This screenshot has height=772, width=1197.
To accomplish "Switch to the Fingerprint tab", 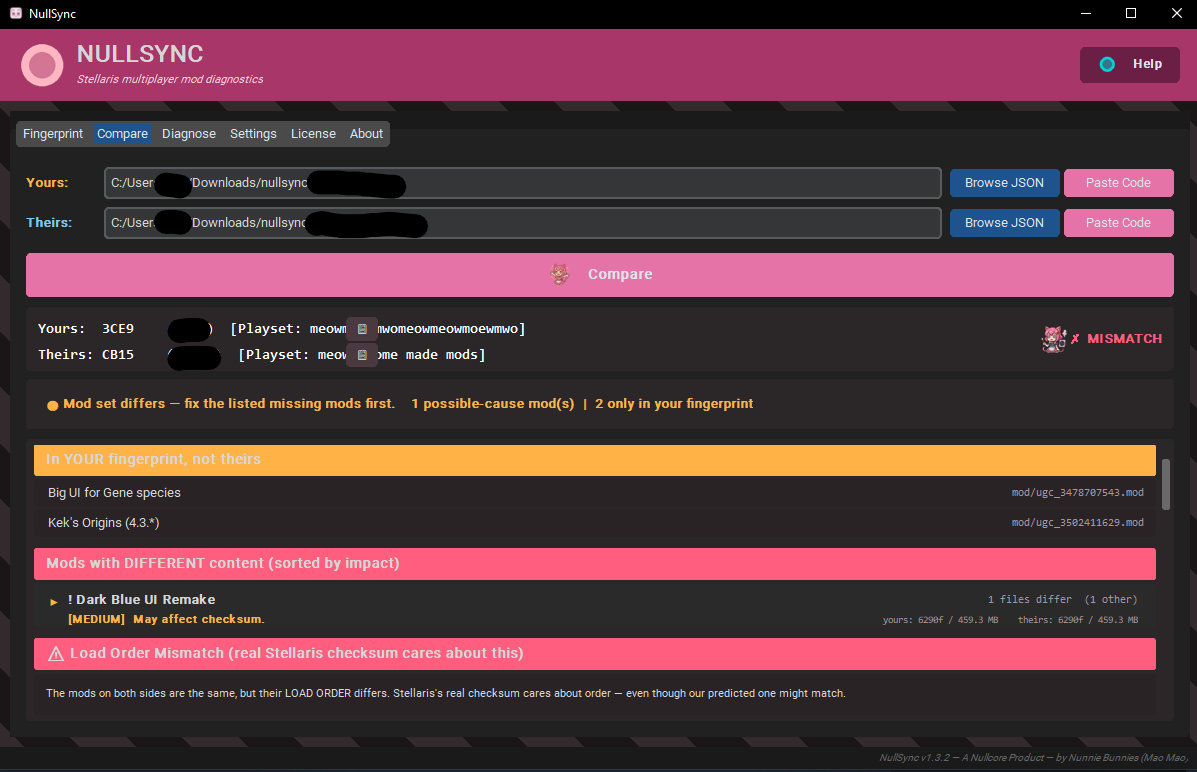I will [53, 134].
